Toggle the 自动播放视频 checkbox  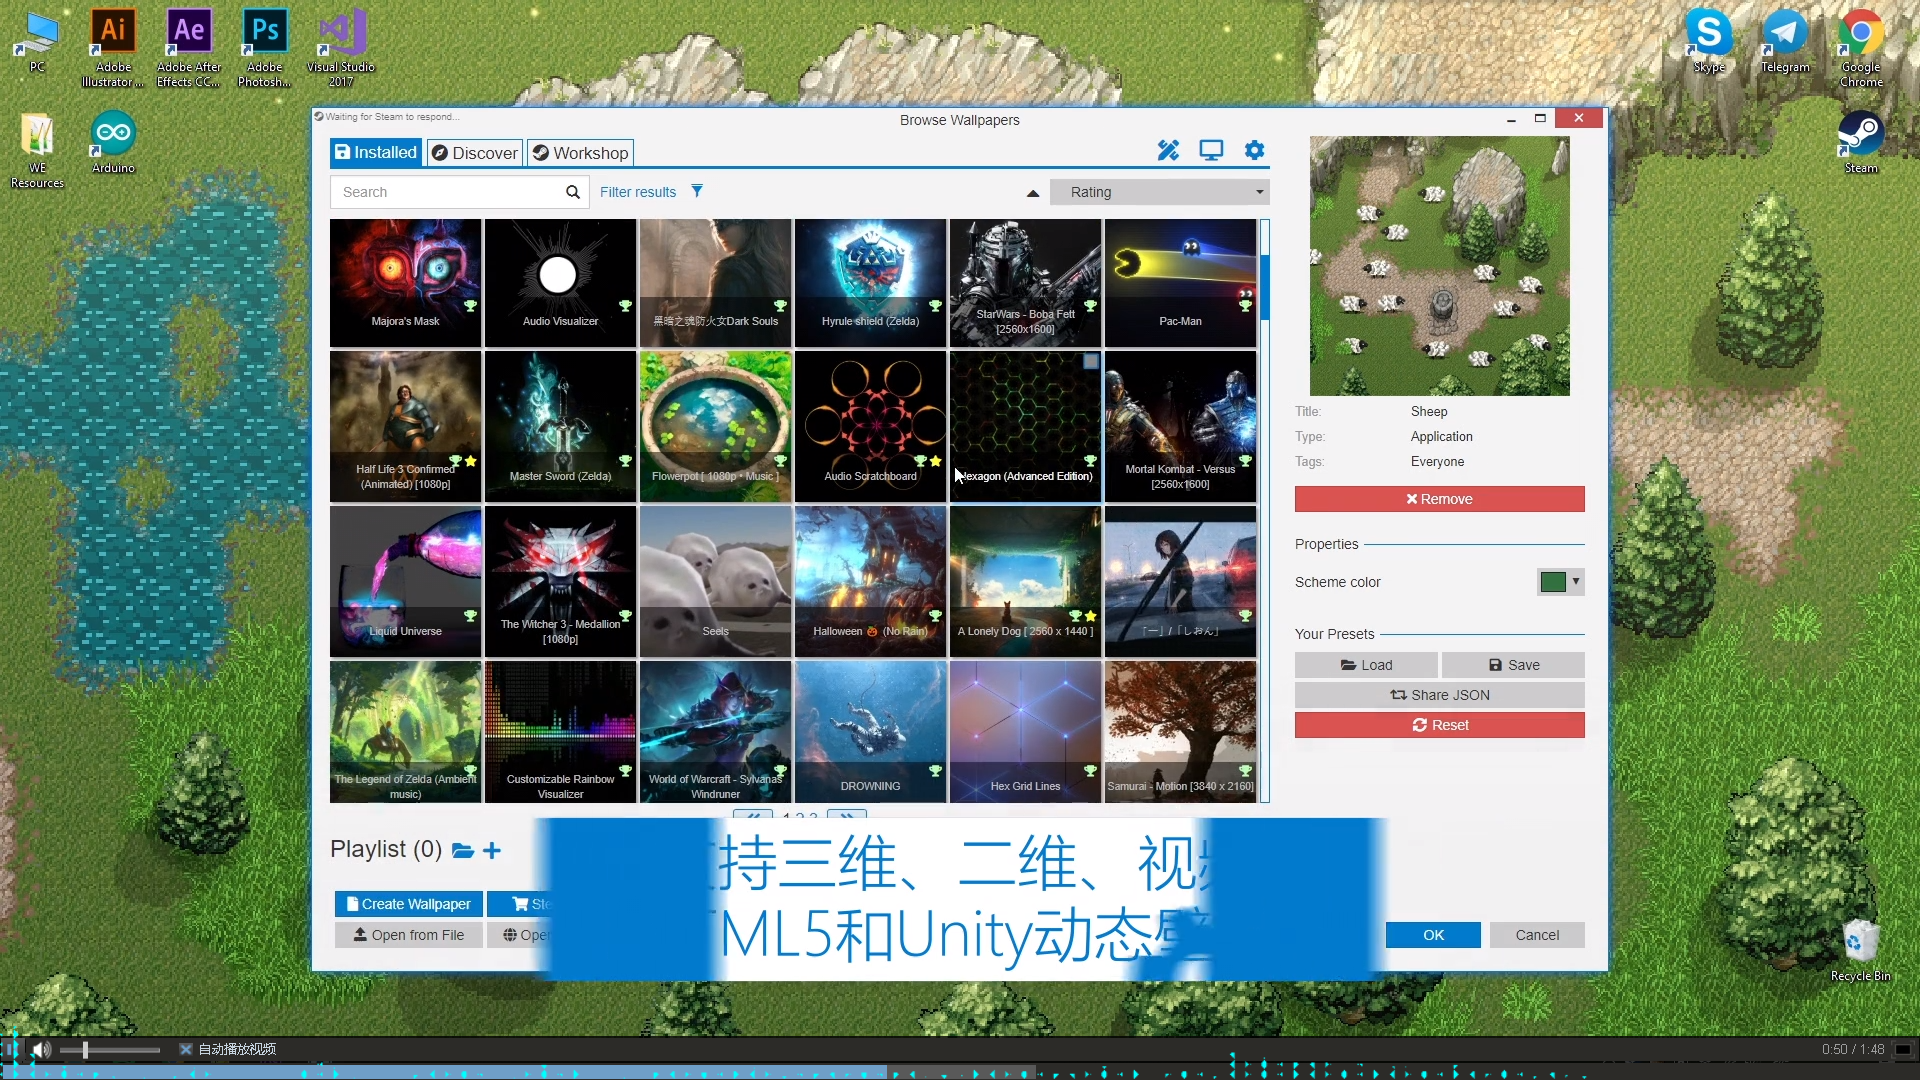pos(185,1048)
